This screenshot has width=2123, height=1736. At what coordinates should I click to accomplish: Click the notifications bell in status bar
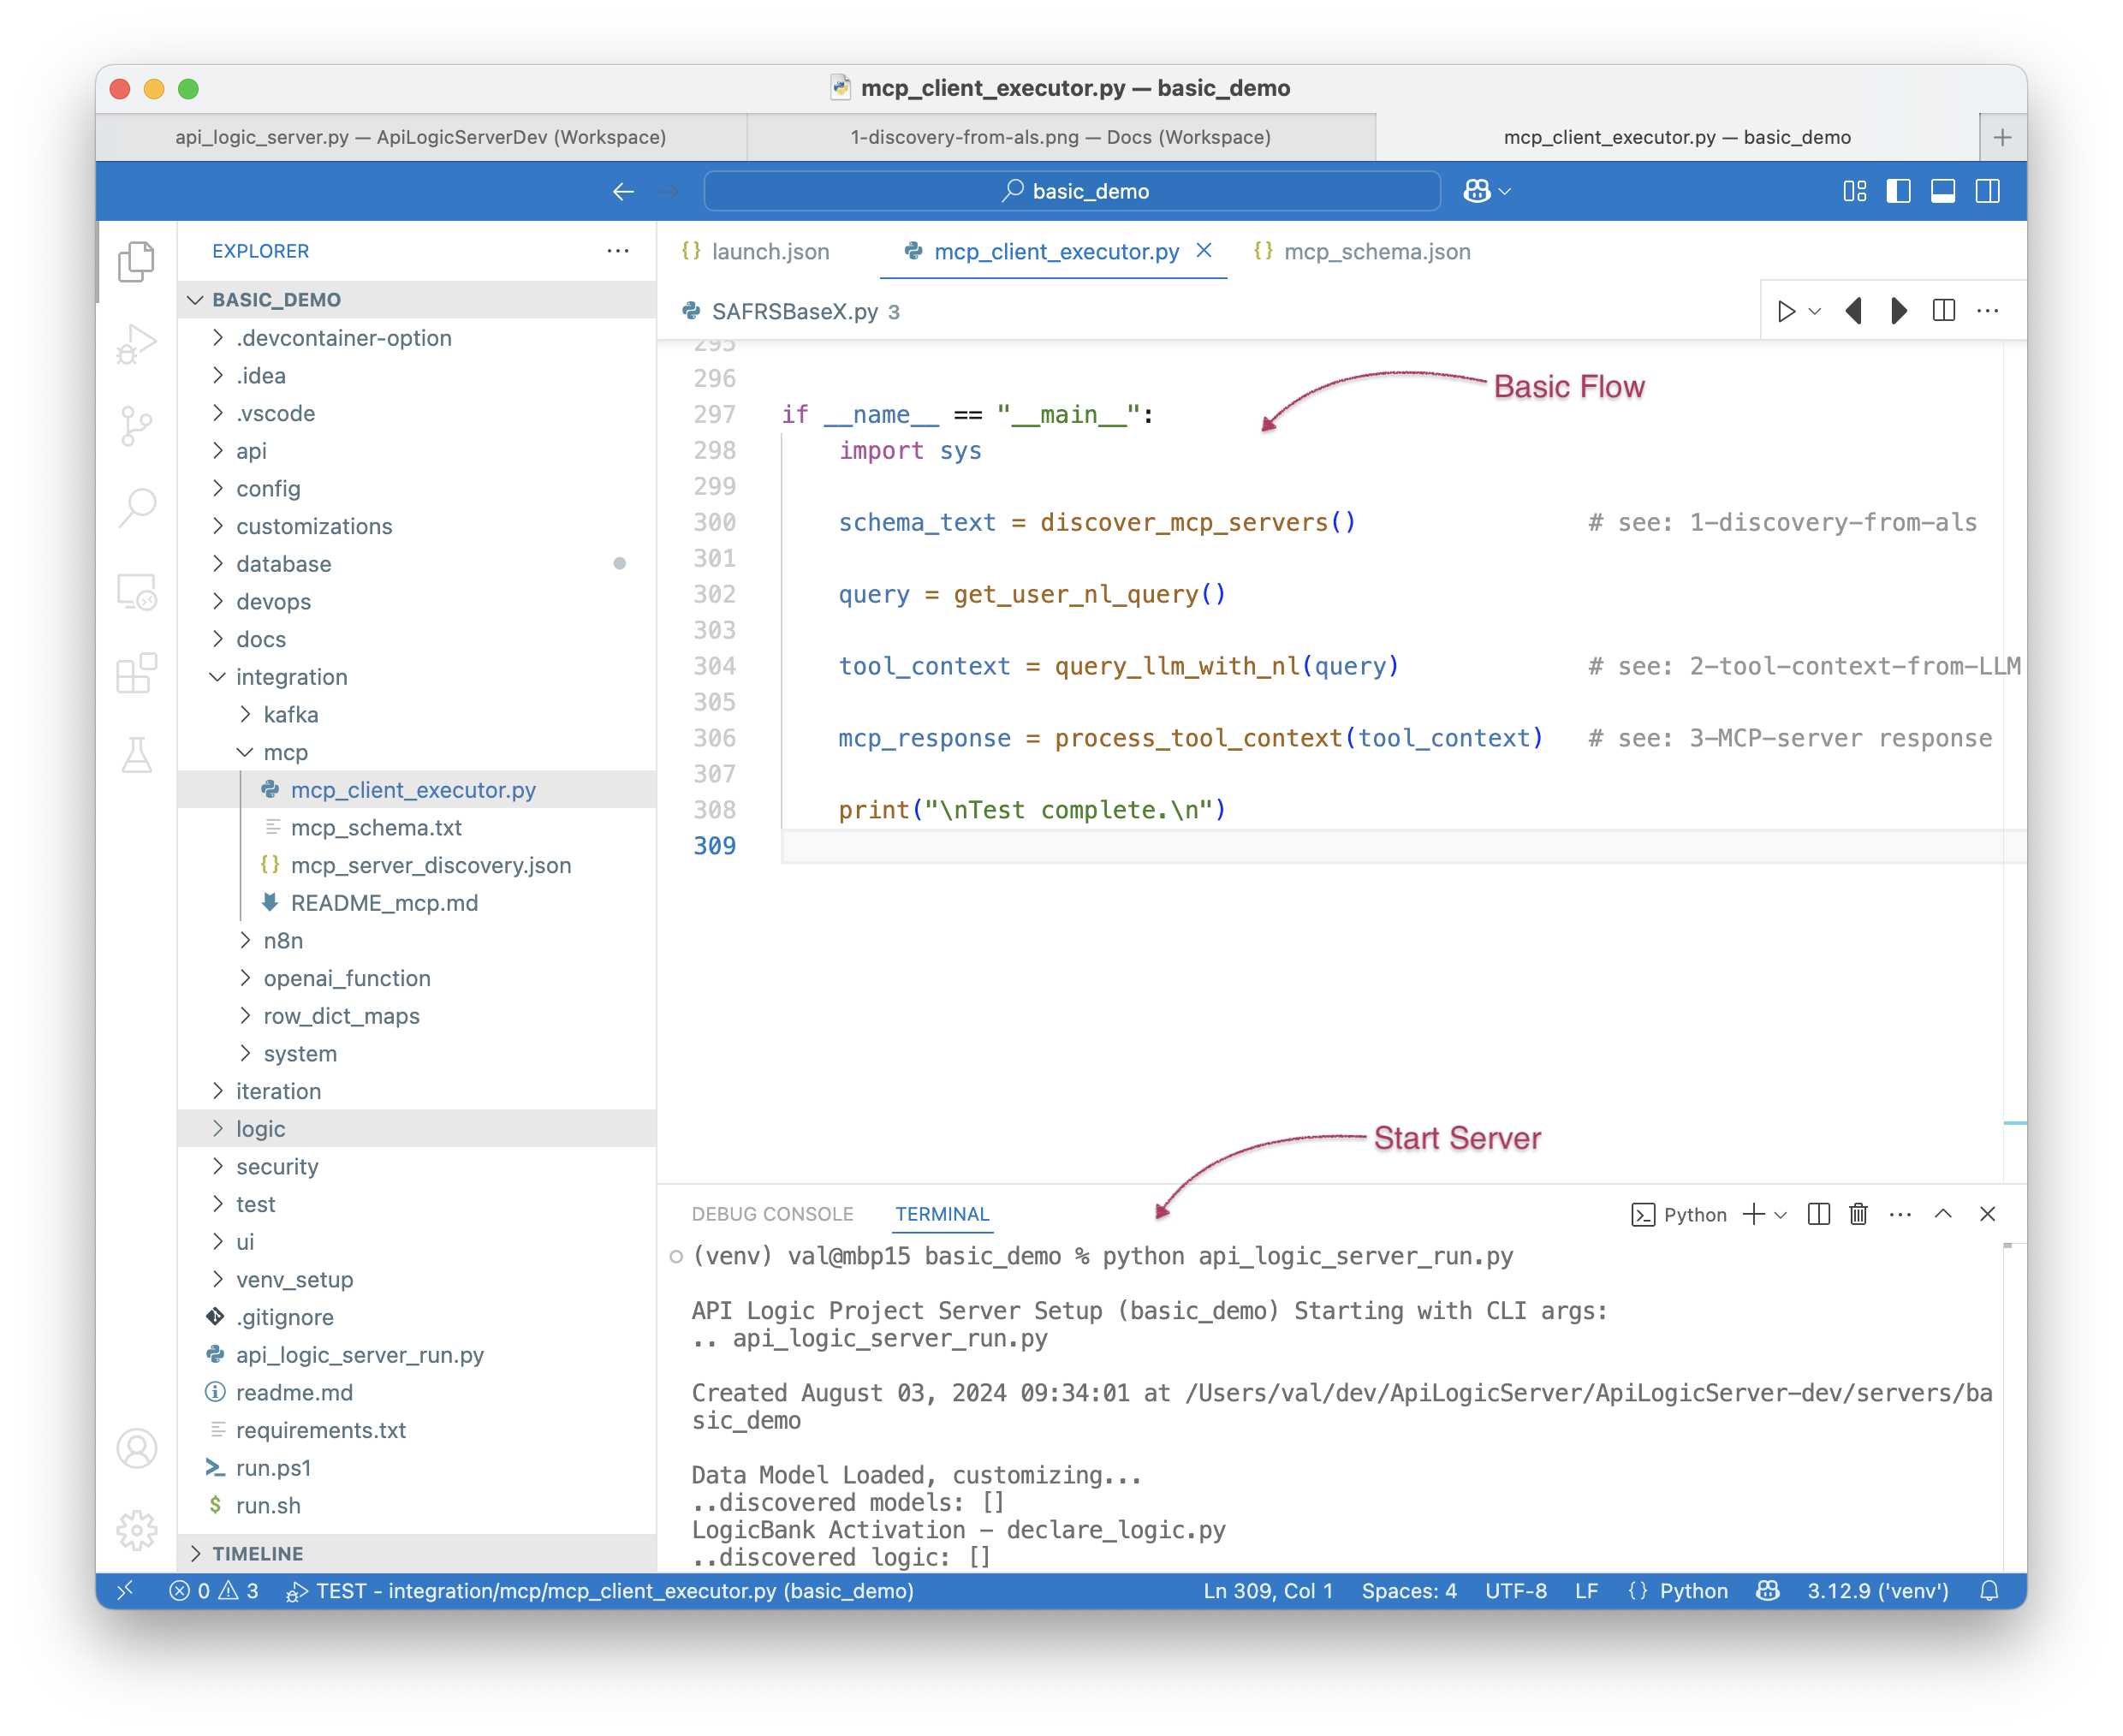pyautogui.click(x=1989, y=1591)
